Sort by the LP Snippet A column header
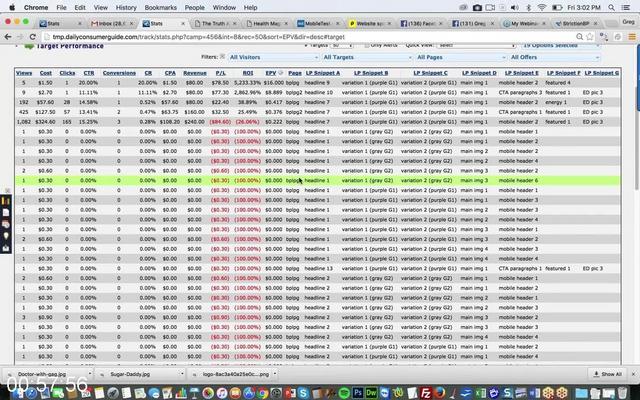 322,73
